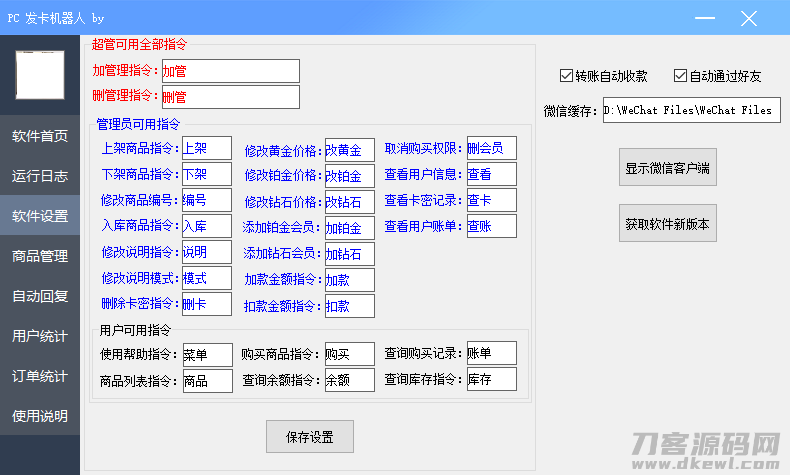The height and width of the screenshot is (475, 790).
Task: Open 商品管理 page
Action: tap(40, 255)
